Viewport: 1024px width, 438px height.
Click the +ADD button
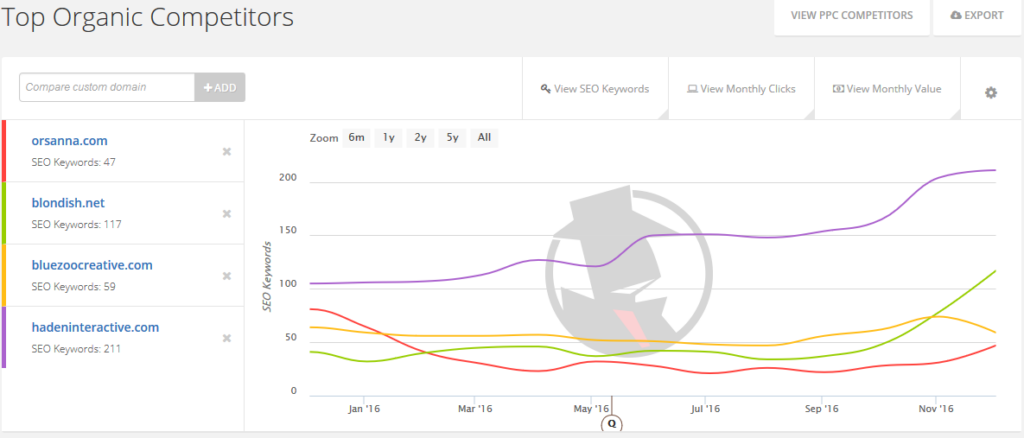[220, 87]
